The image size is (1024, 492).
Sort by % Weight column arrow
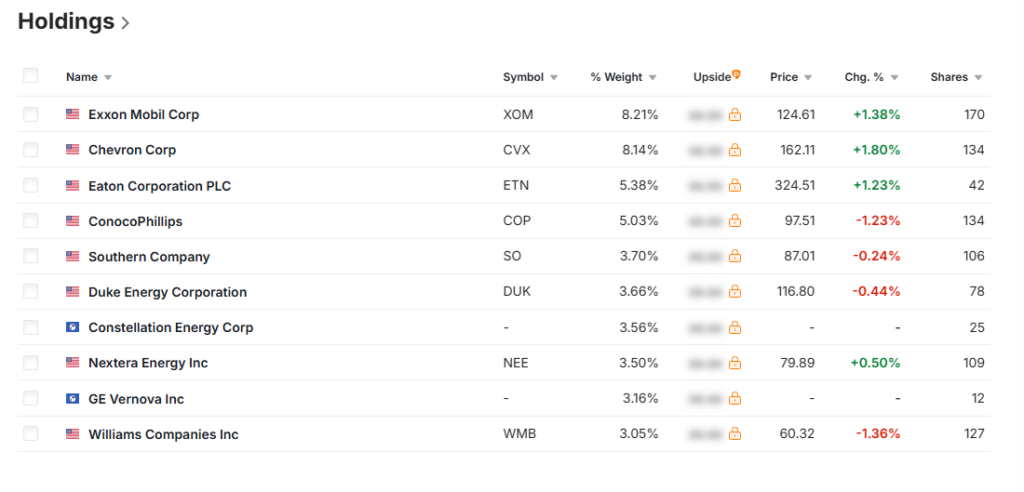pyautogui.click(x=652, y=78)
